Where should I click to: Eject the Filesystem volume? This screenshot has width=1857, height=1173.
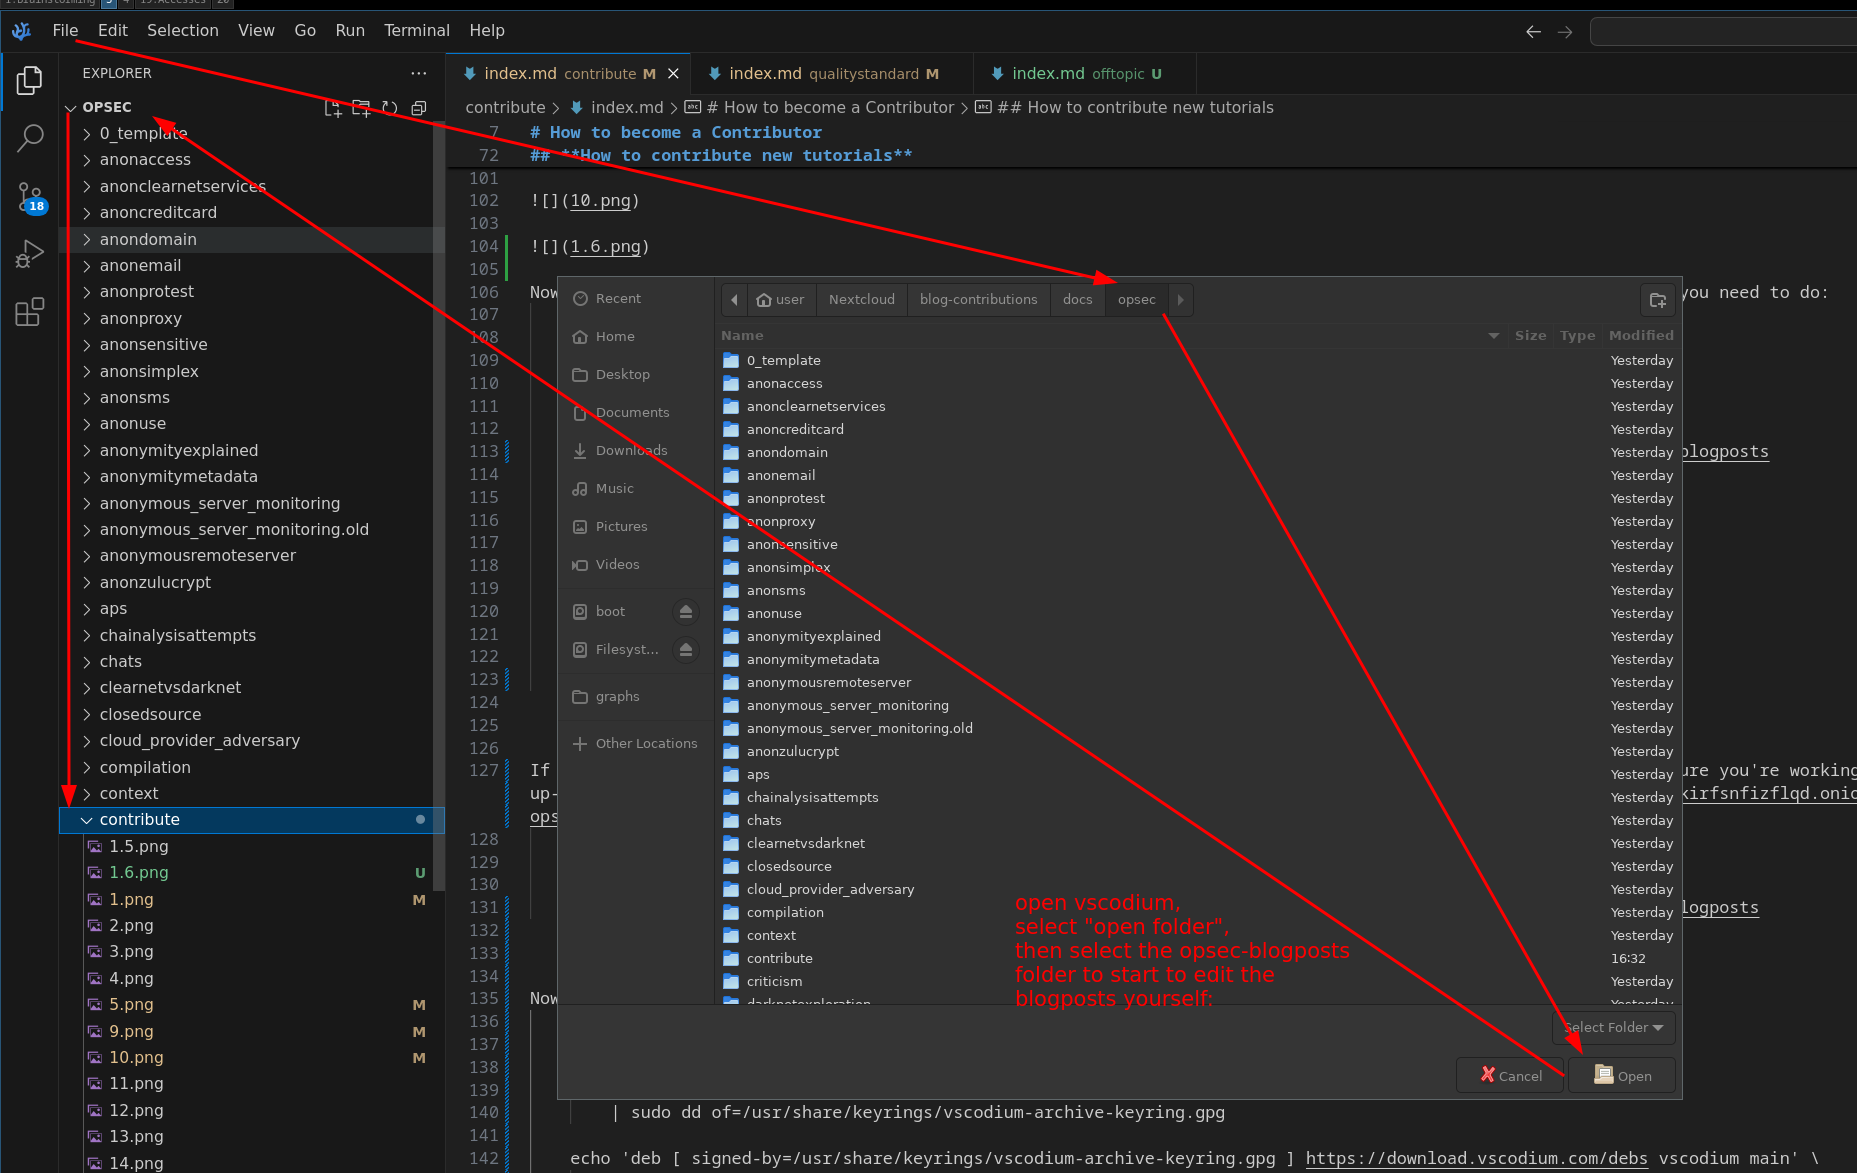pyautogui.click(x=685, y=650)
